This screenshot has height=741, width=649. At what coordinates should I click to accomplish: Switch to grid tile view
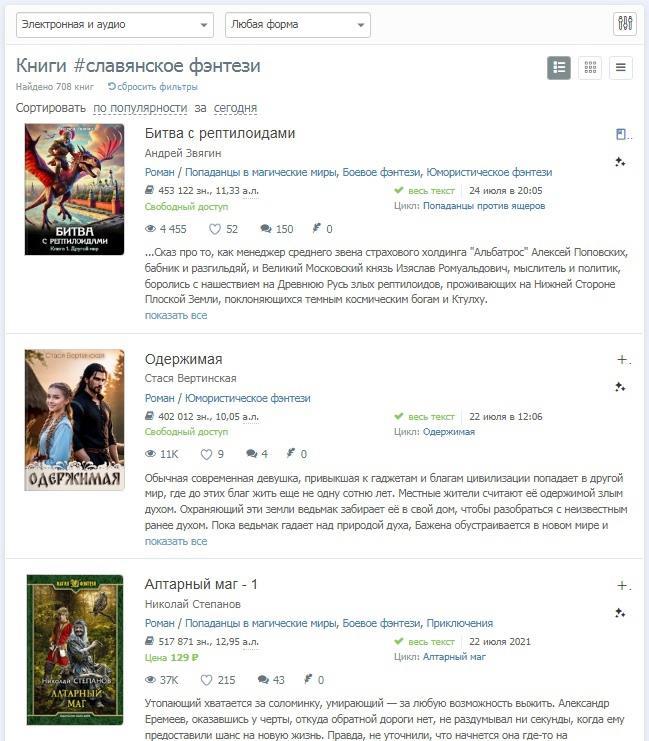pyautogui.click(x=590, y=68)
